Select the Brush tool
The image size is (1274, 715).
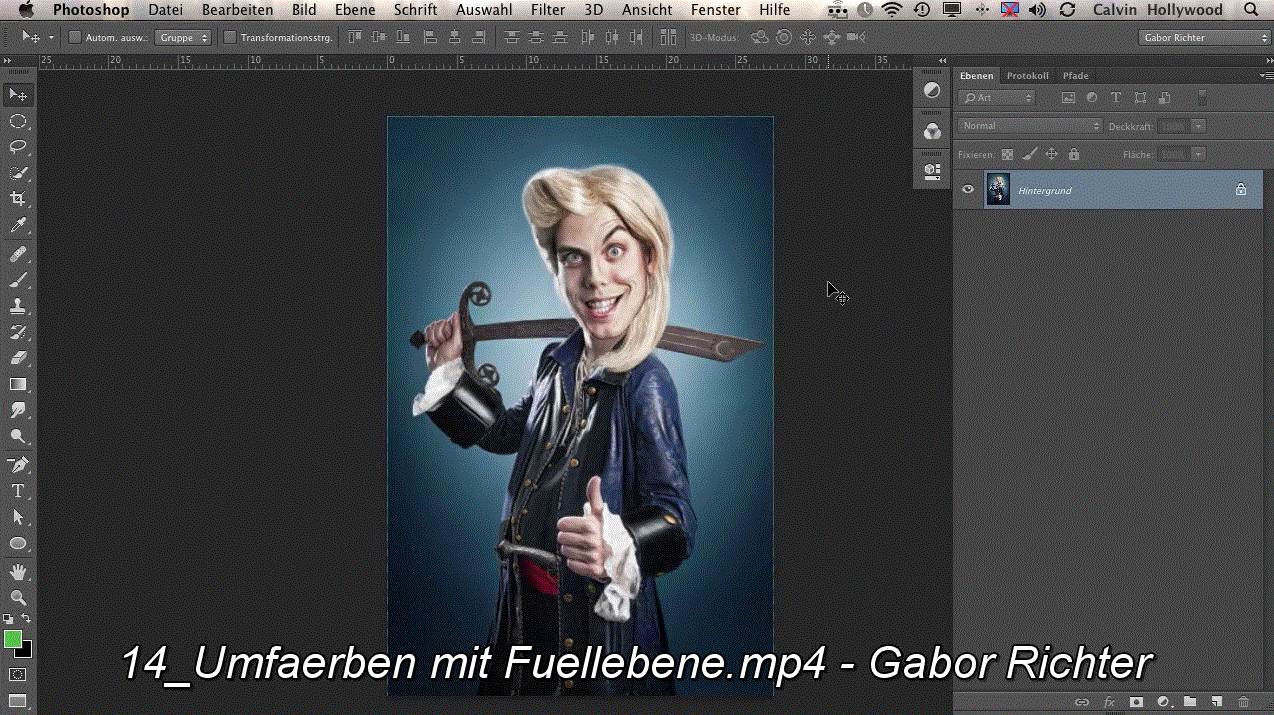coord(18,281)
